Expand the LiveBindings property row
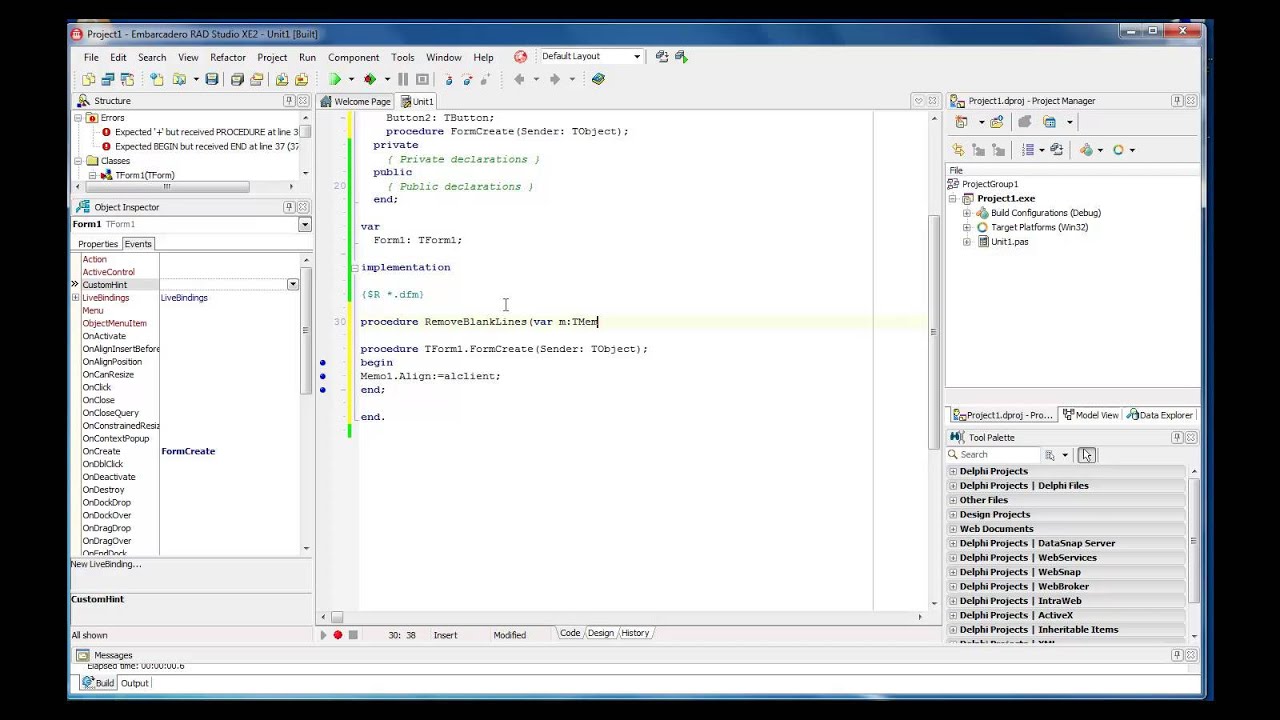 click(75, 298)
